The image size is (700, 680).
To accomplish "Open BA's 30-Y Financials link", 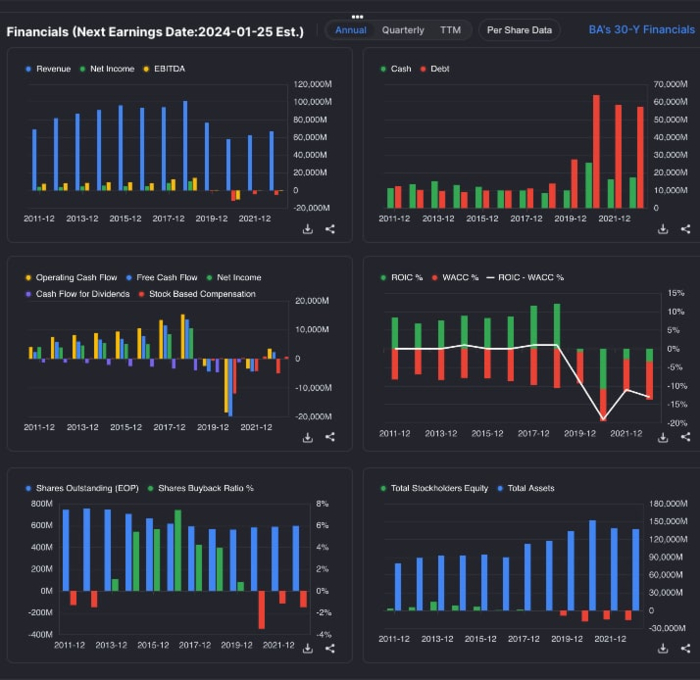I will pyautogui.click(x=641, y=30).
